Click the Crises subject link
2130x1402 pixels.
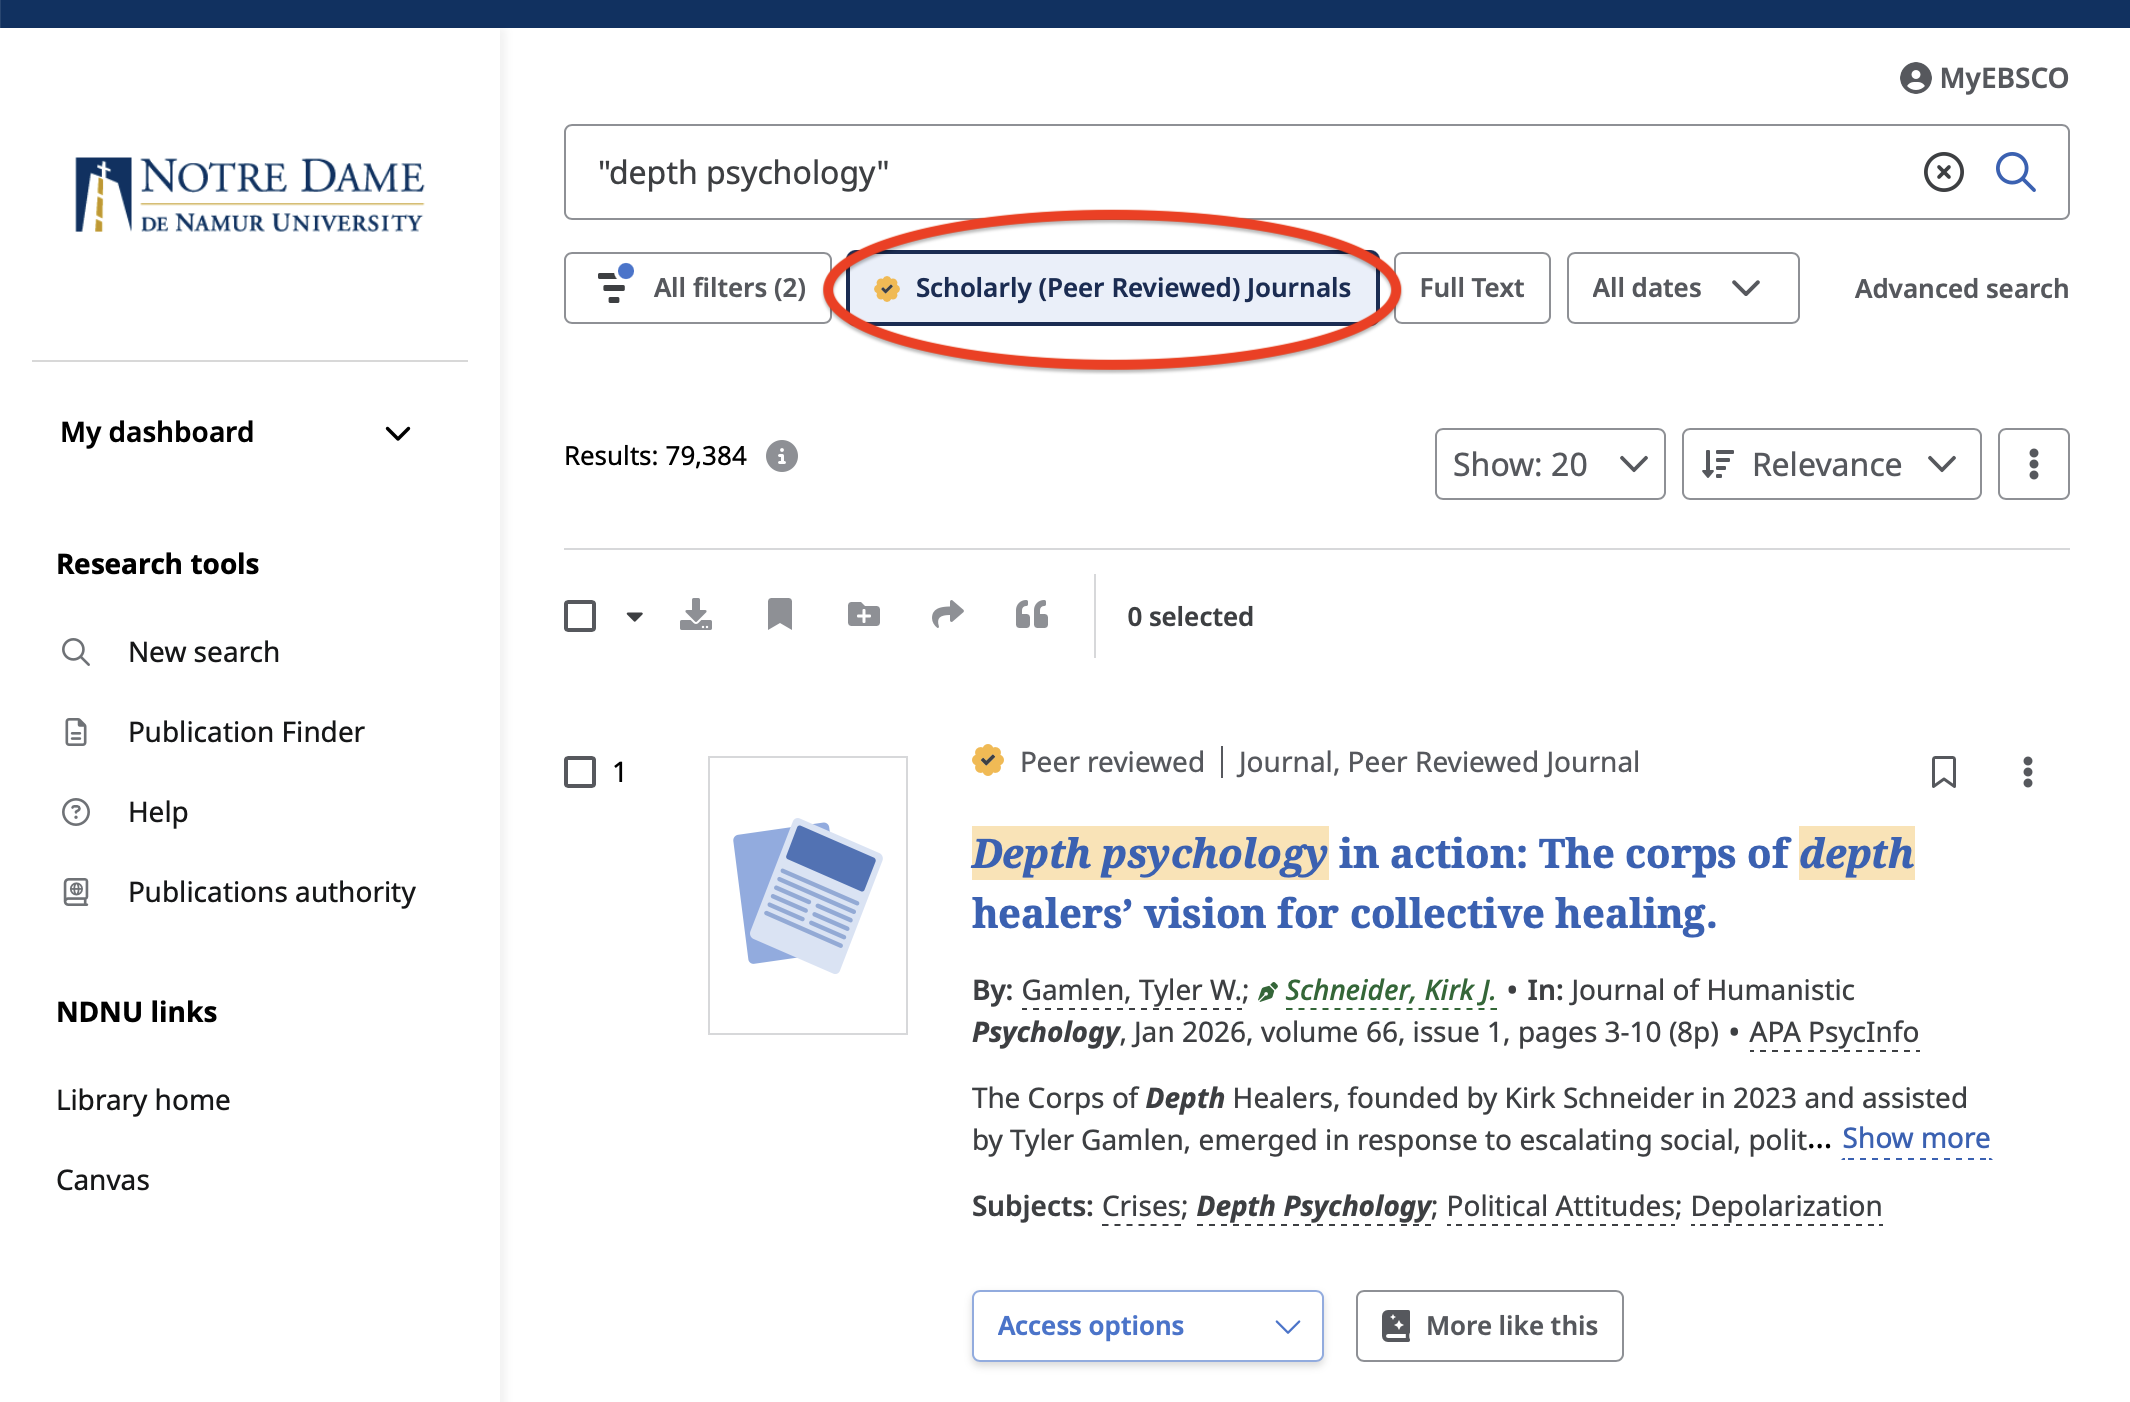(x=1143, y=1206)
